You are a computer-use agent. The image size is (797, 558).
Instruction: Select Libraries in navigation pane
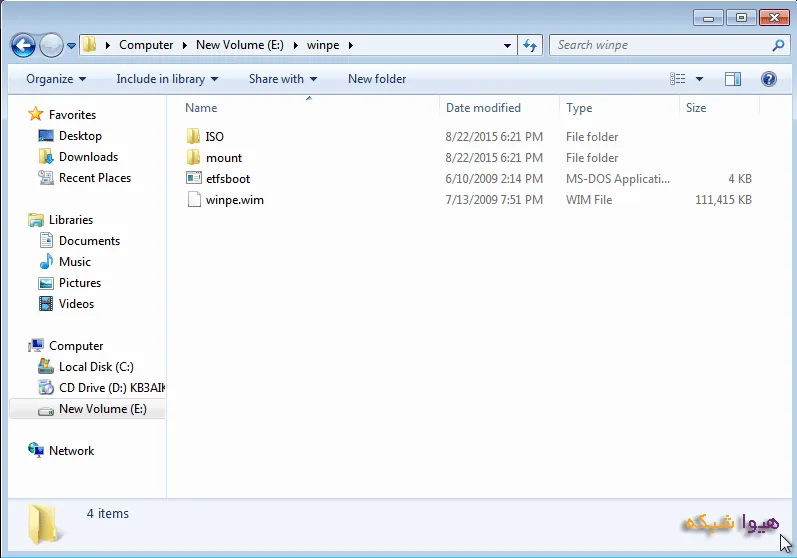[x=71, y=220]
